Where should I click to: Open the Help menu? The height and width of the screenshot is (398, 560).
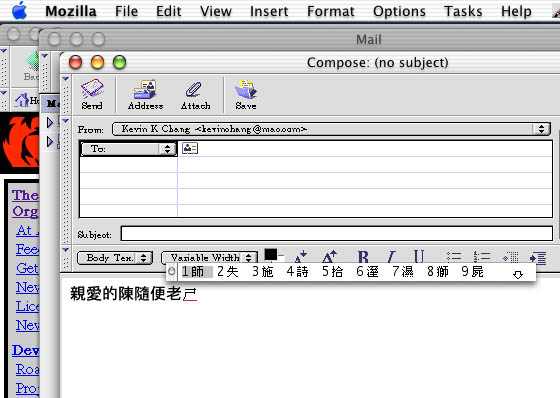[516, 11]
